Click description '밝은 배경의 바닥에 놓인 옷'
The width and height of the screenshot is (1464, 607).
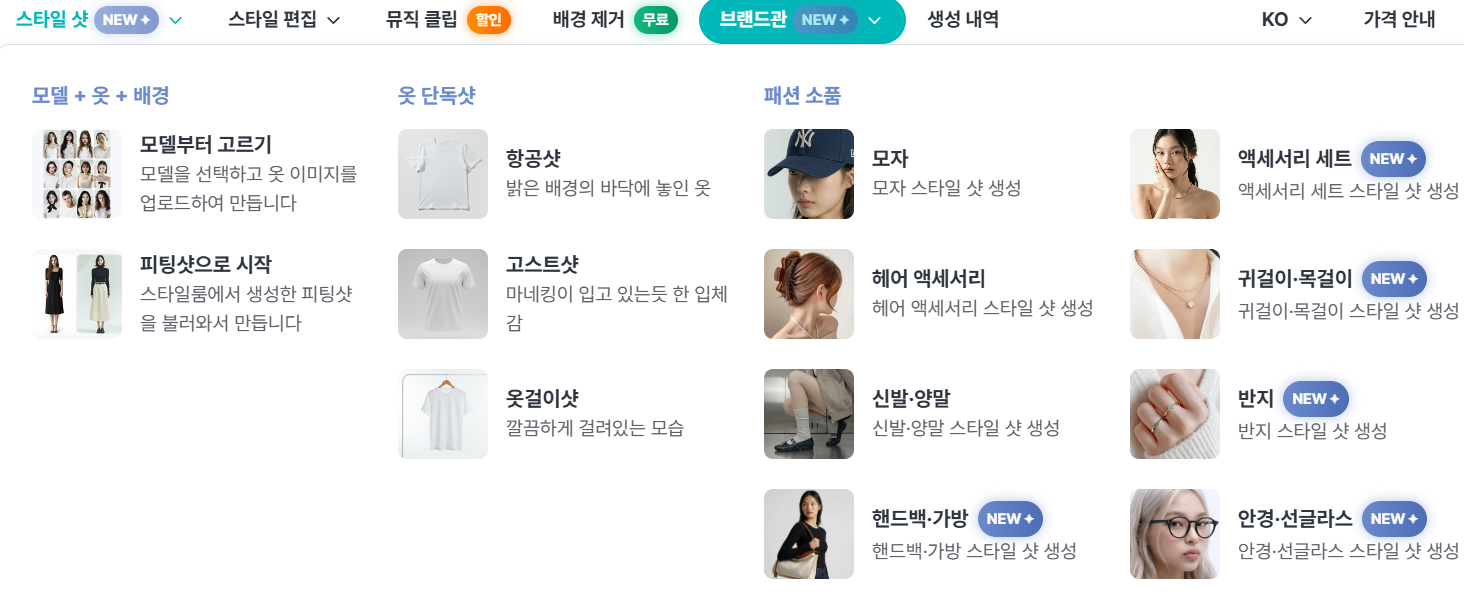608,188
